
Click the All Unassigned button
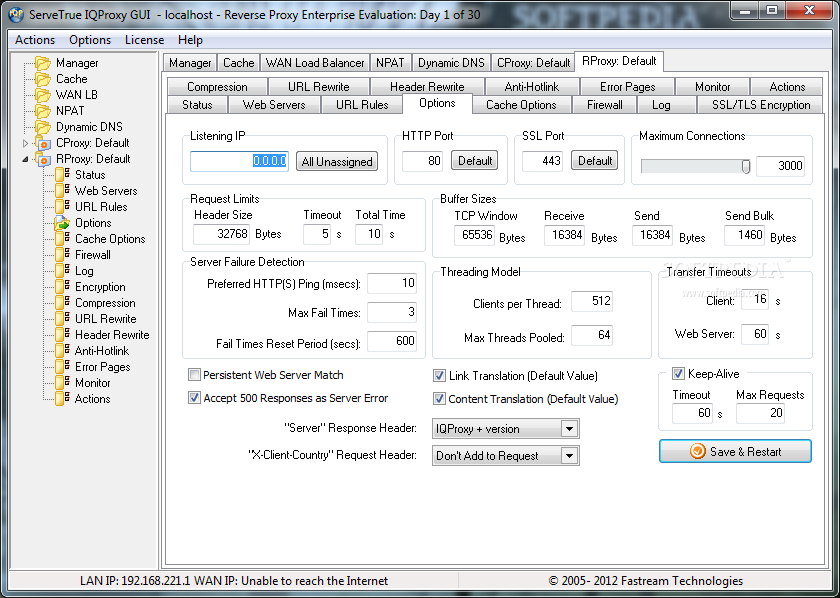[337, 161]
